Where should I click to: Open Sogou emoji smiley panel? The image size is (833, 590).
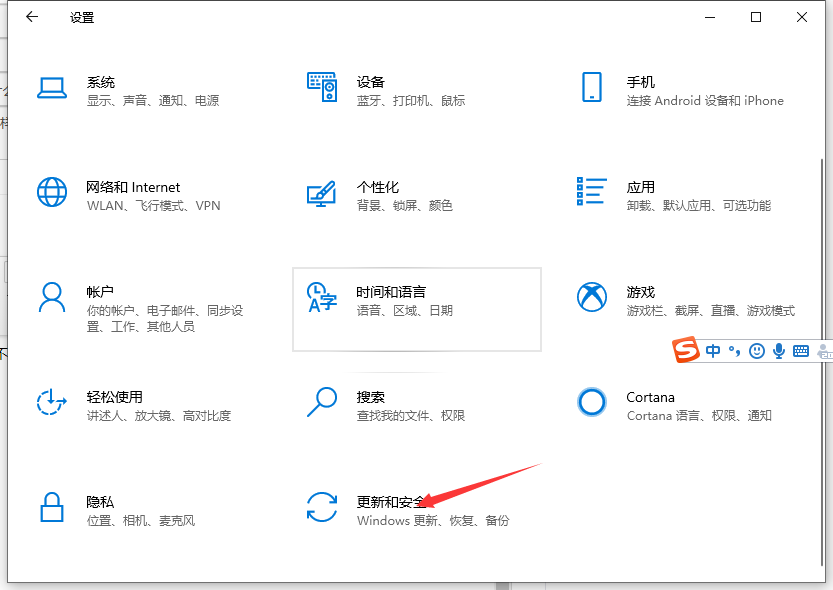pyautogui.click(x=756, y=351)
